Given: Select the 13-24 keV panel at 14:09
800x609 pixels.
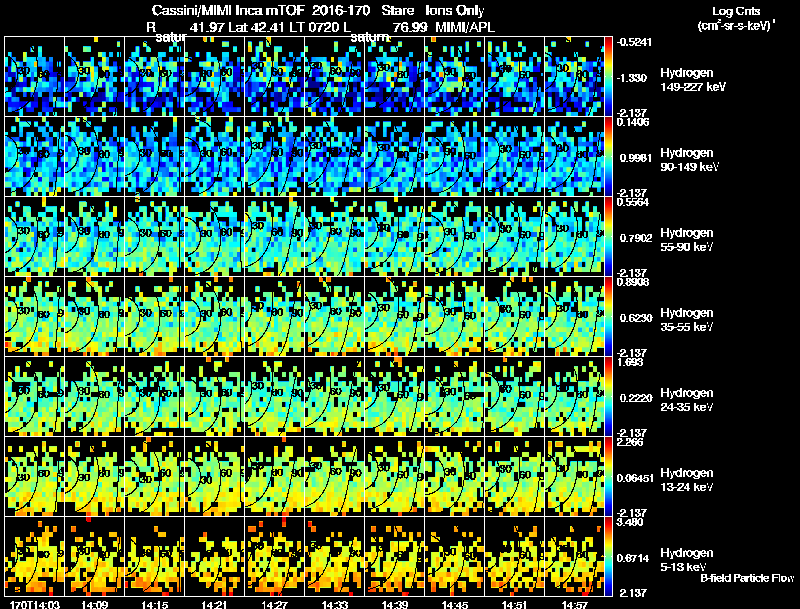Looking at the screenshot, I should click(94, 477).
